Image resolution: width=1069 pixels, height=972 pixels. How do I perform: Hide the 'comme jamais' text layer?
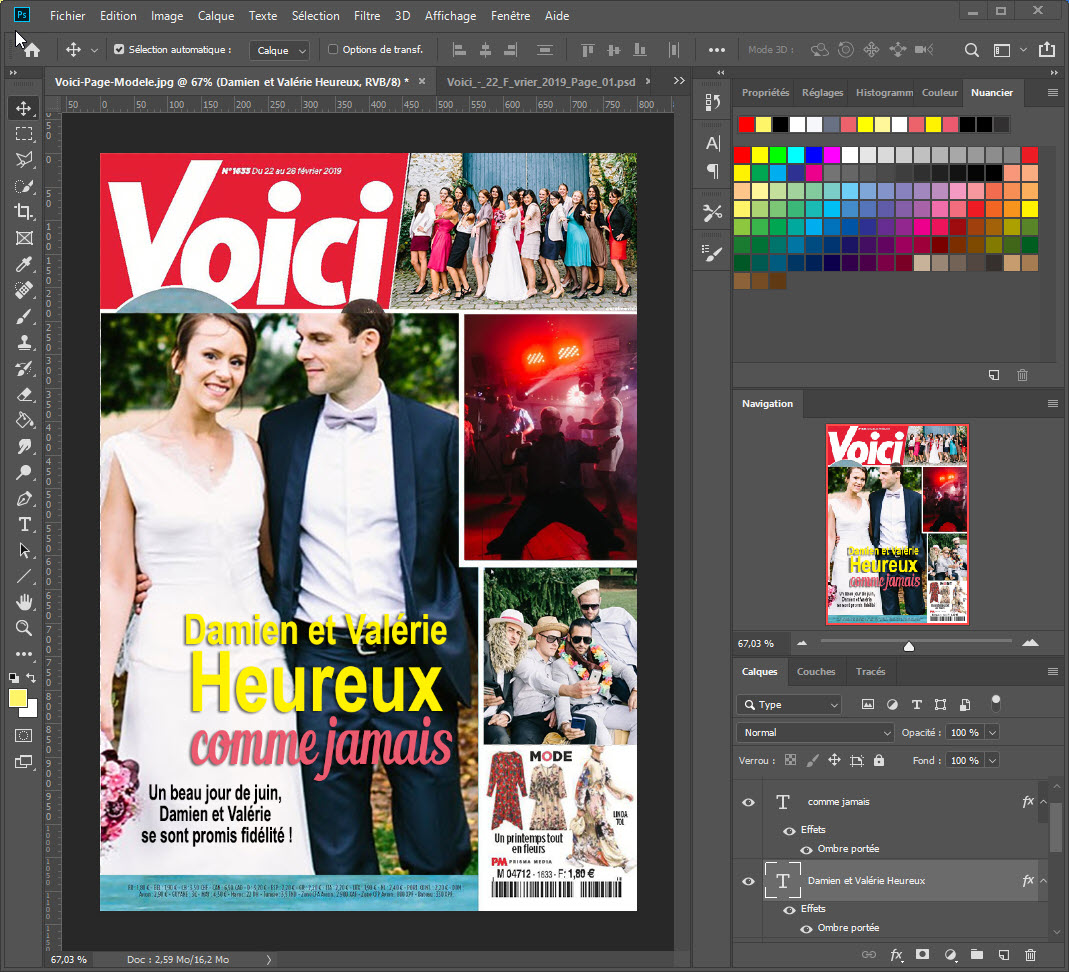click(748, 802)
